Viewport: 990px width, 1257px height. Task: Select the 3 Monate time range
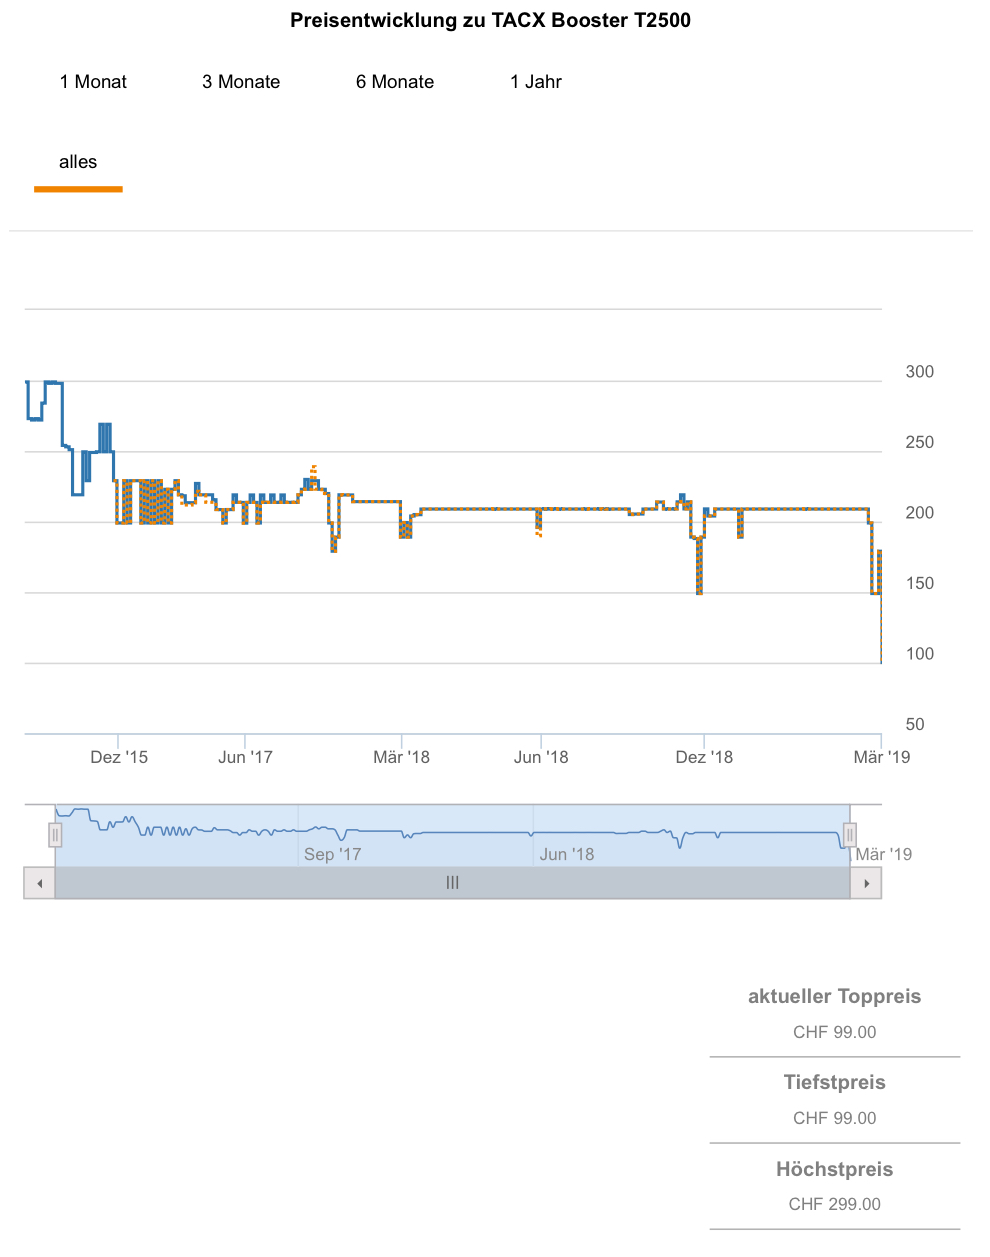click(x=241, y=82)
